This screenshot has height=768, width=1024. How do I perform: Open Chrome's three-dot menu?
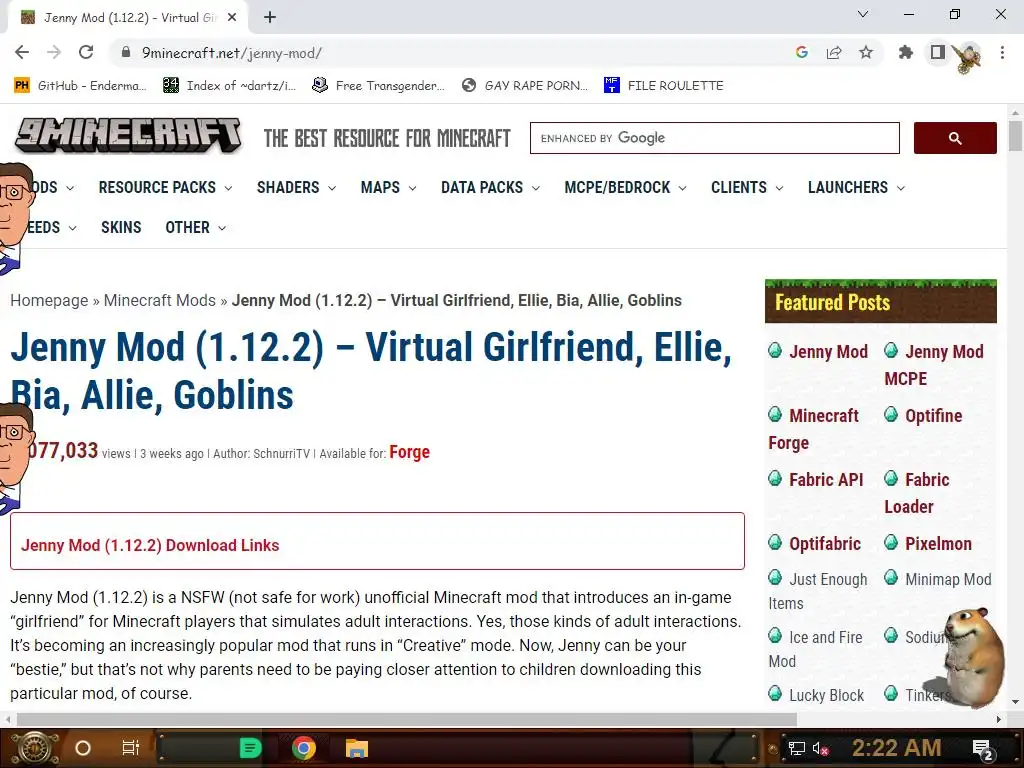pyautogui.click(x=1002, y=52)
